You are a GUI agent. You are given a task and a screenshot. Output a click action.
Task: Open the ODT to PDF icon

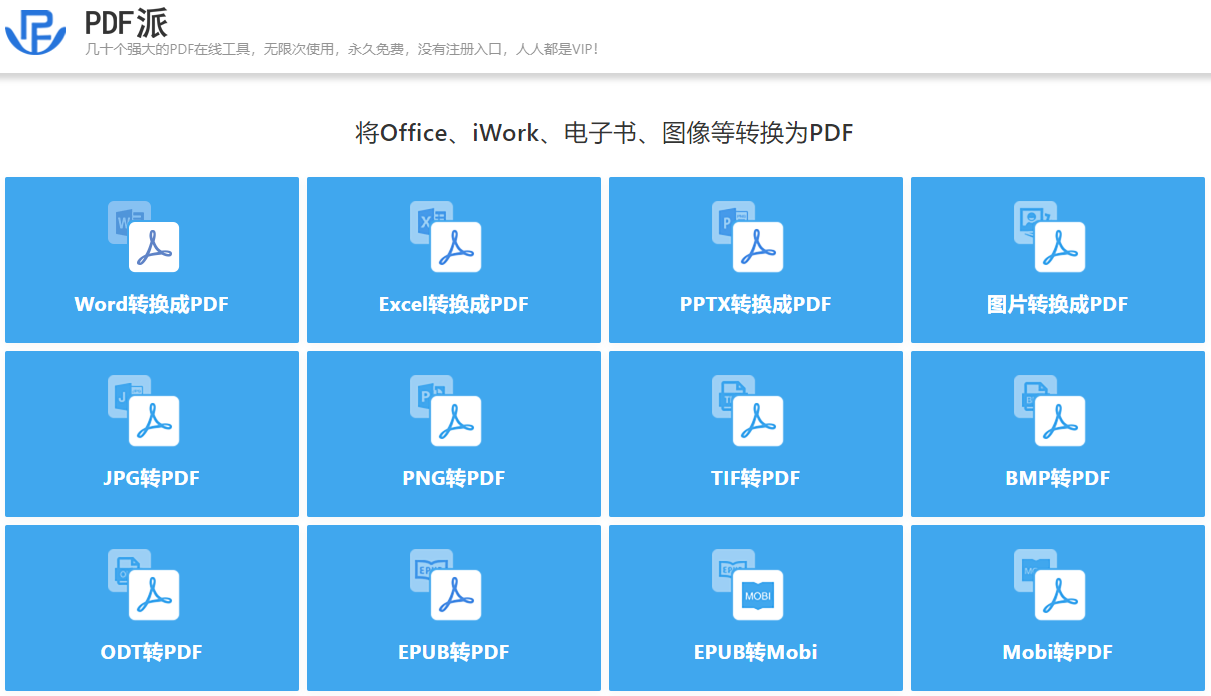point(144,585)
